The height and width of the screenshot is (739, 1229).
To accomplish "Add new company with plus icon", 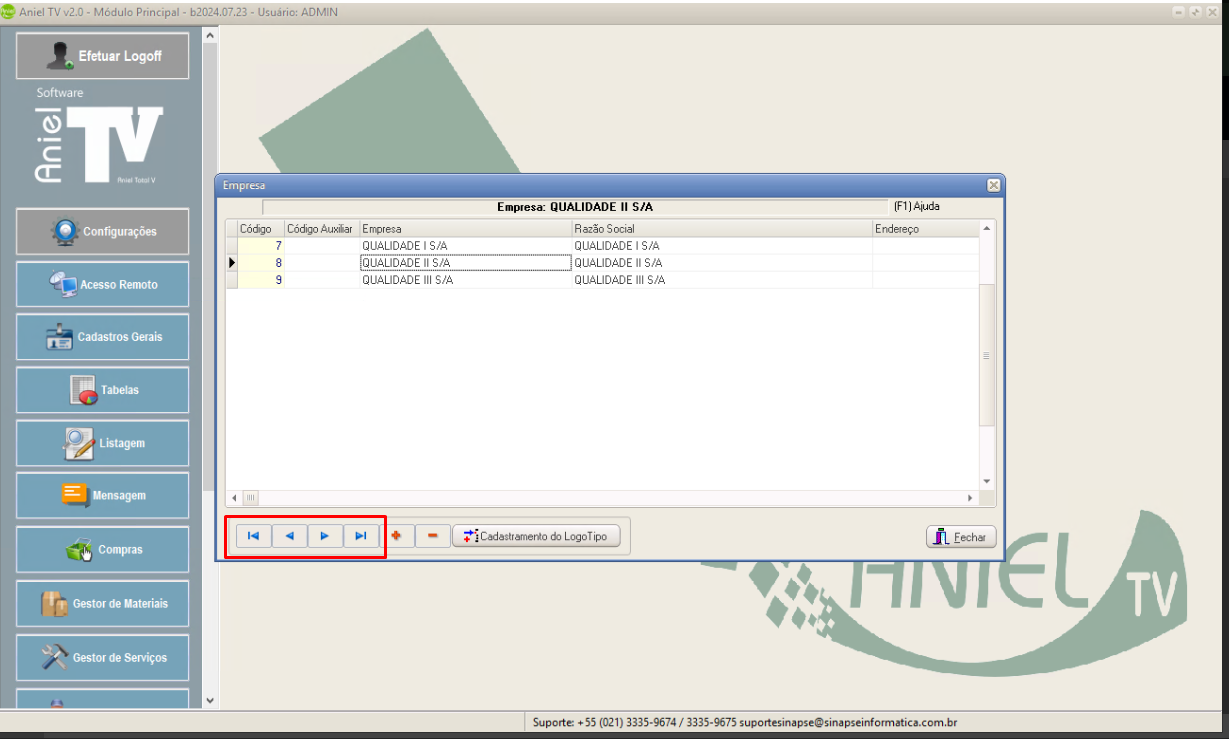I will (397, 536).
